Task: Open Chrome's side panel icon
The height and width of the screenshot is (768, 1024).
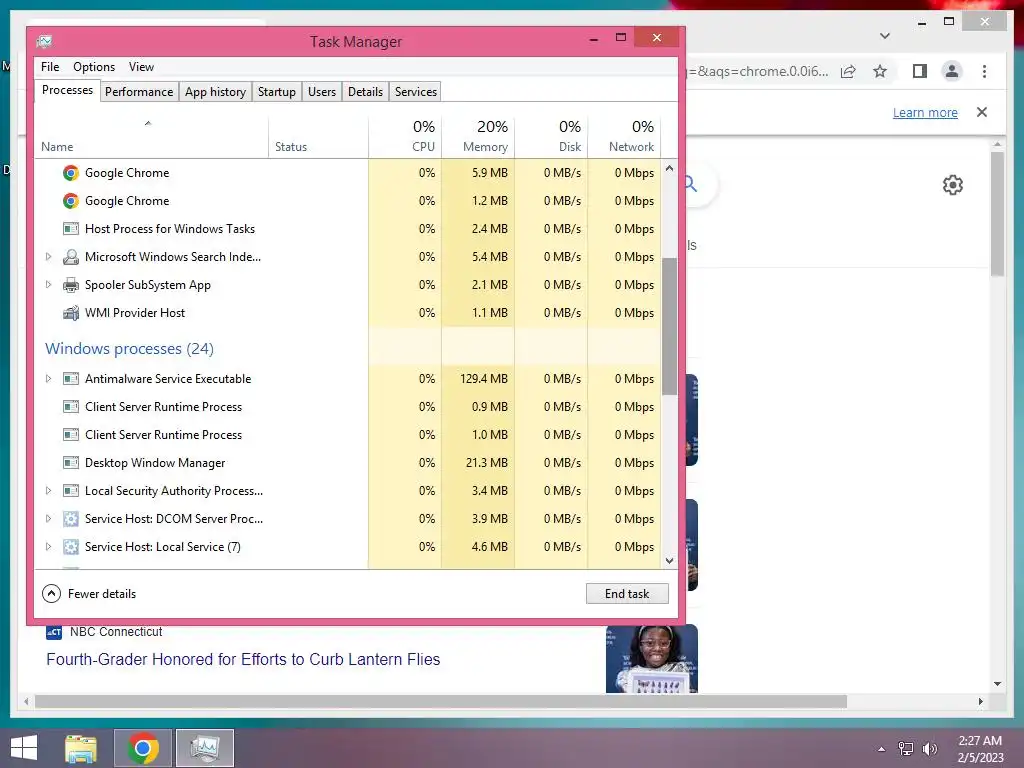Action: tap(920, 71)
